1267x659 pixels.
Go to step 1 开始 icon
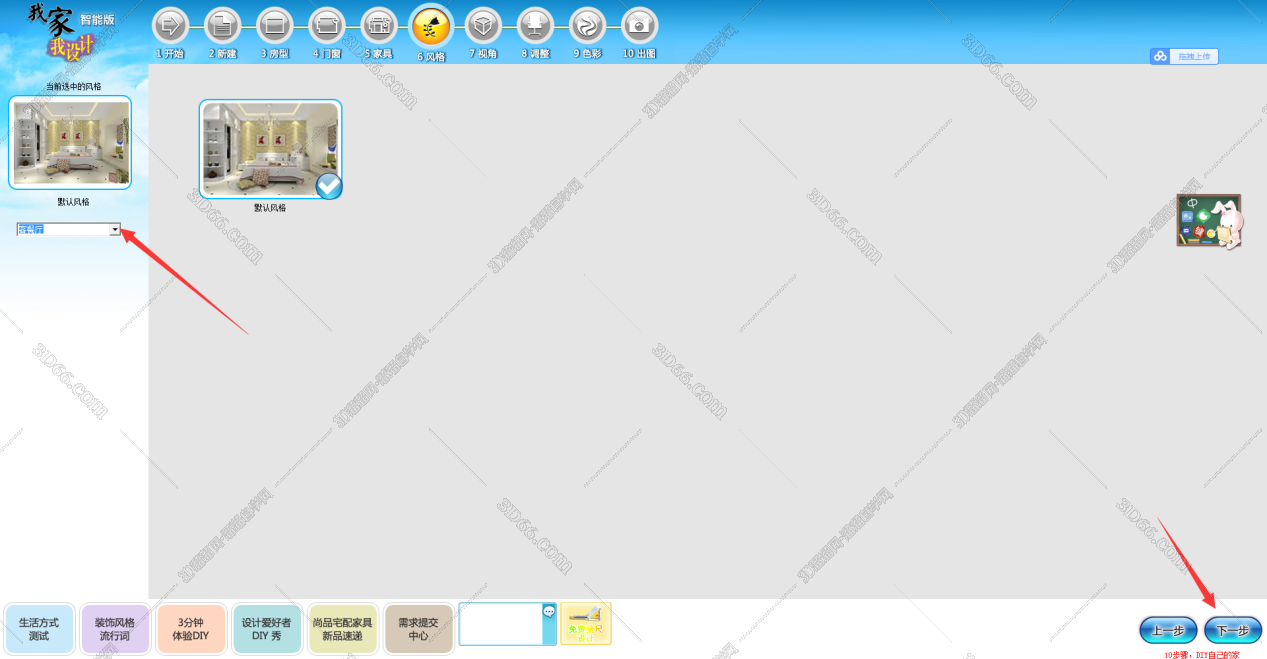[170, 26]
